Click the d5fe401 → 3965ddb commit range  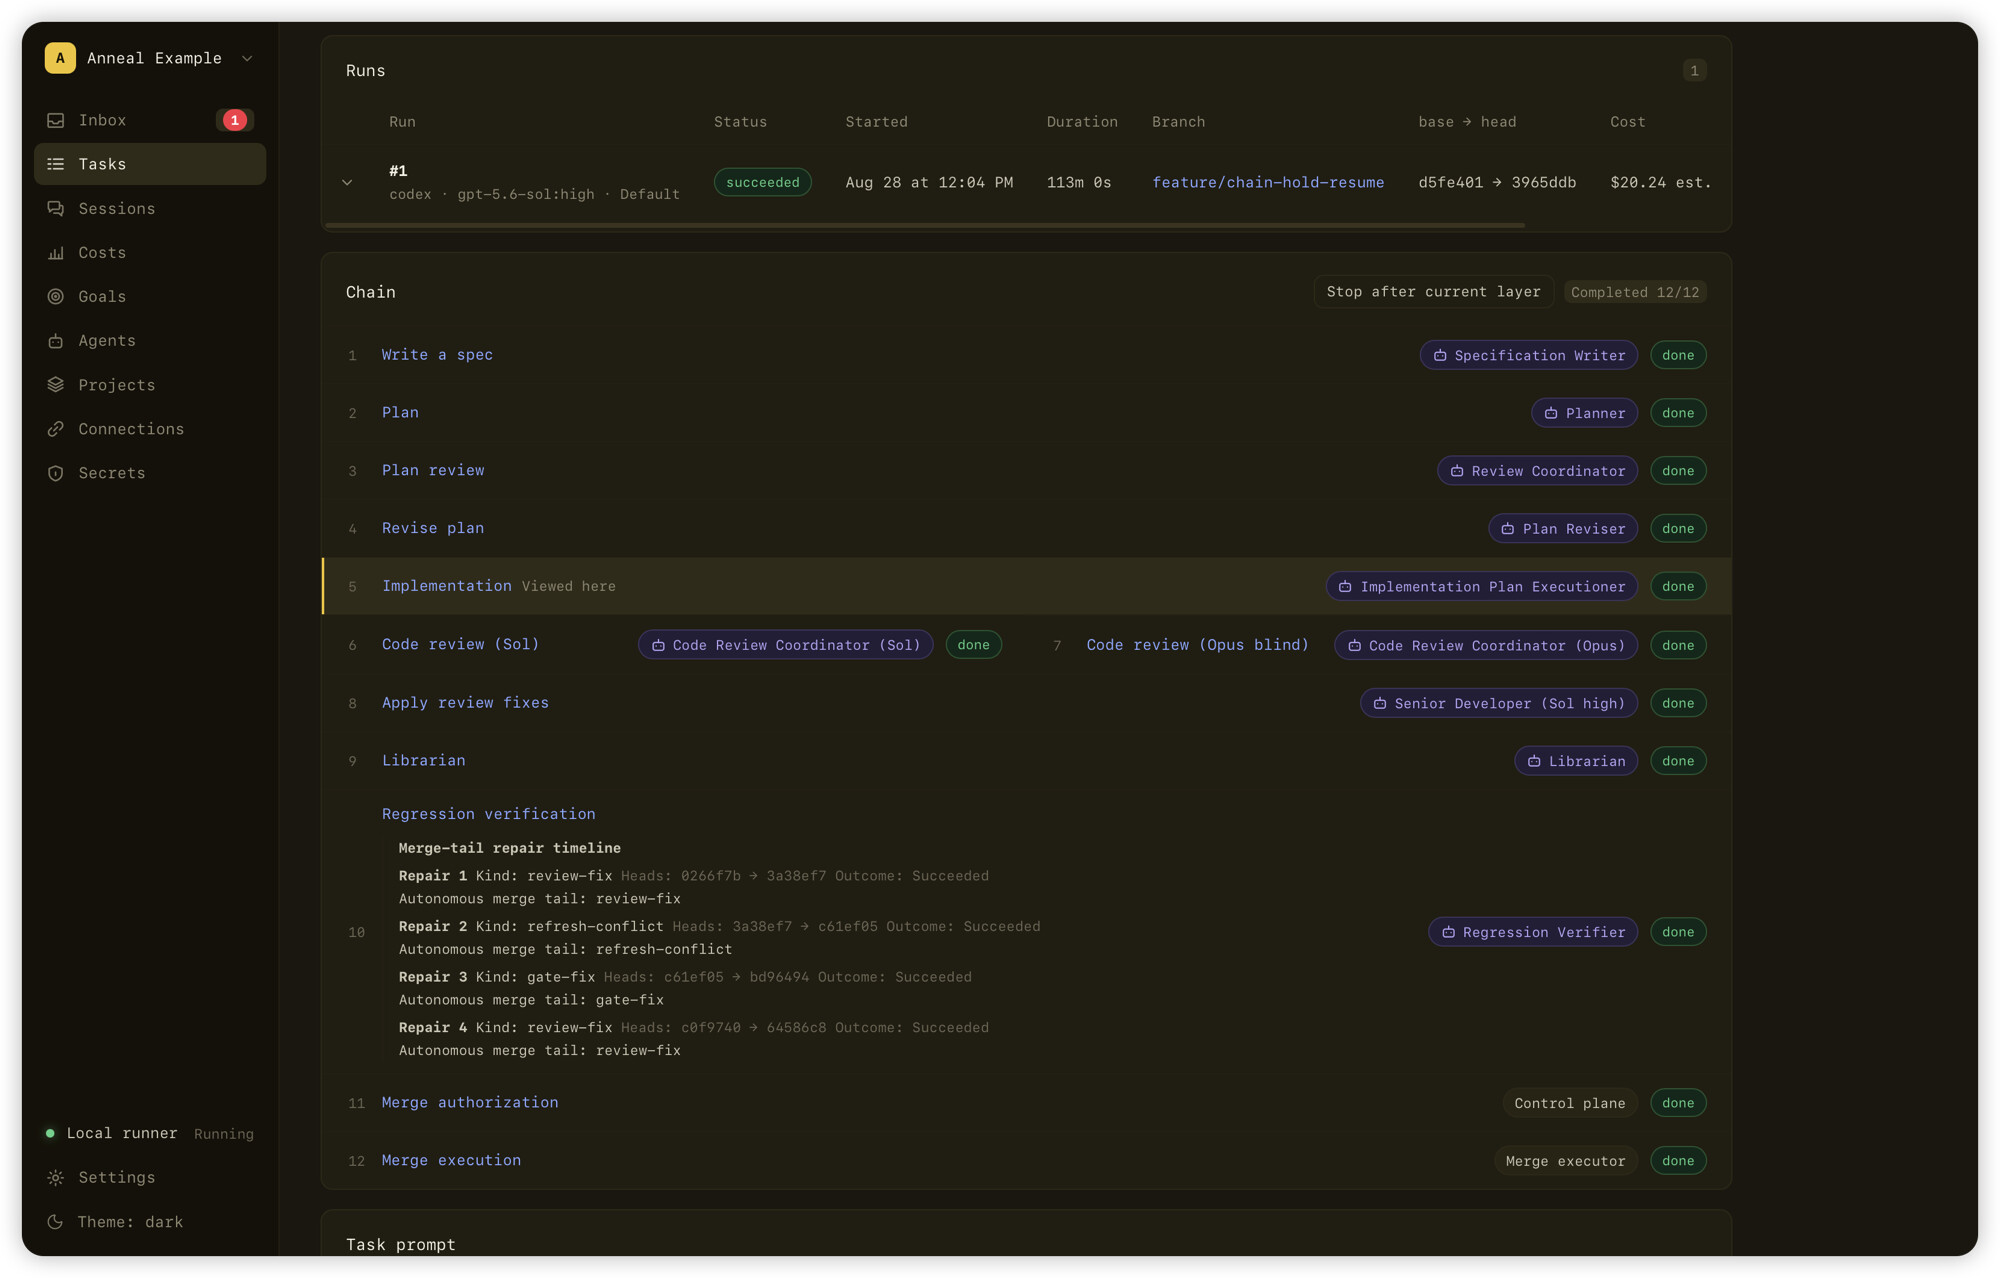click(1497, 182)
